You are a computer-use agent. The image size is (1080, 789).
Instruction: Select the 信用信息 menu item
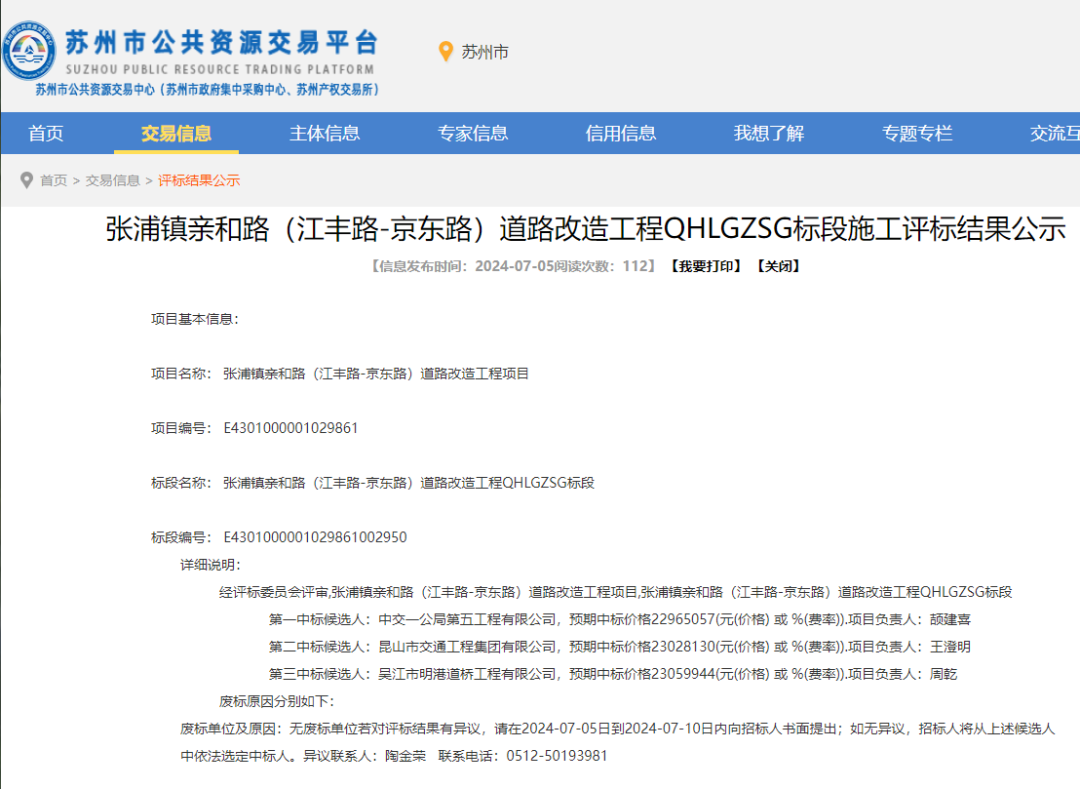click(621, 134)
